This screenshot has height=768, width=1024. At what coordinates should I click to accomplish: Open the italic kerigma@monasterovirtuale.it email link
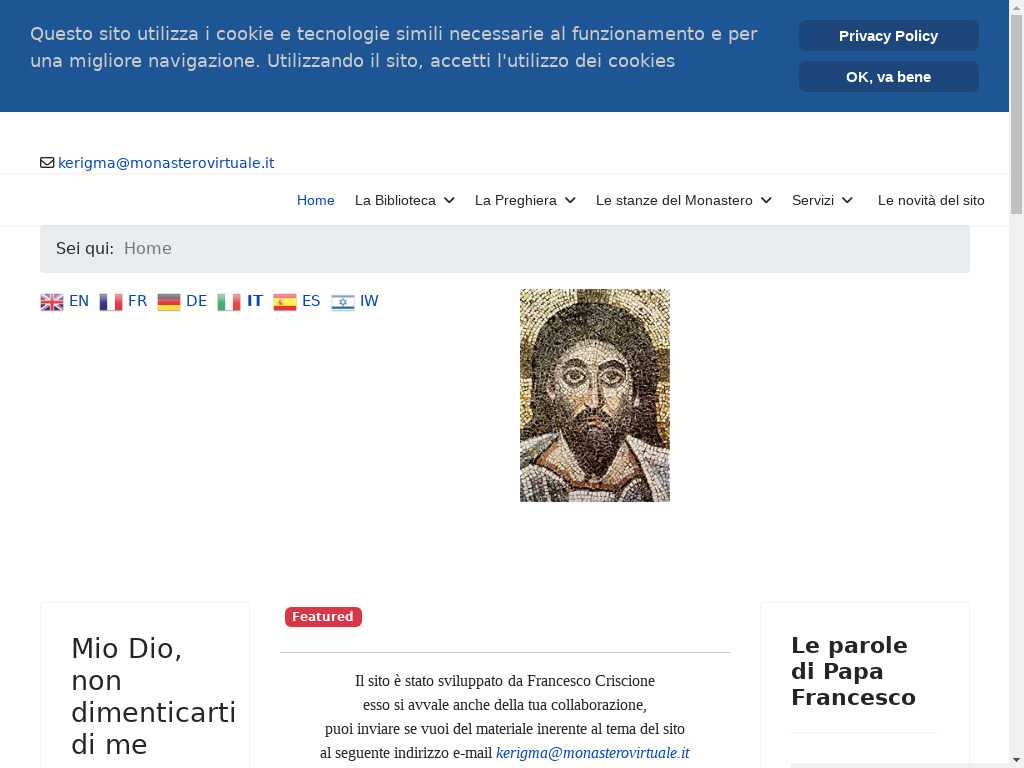click(x=592, y=753)
